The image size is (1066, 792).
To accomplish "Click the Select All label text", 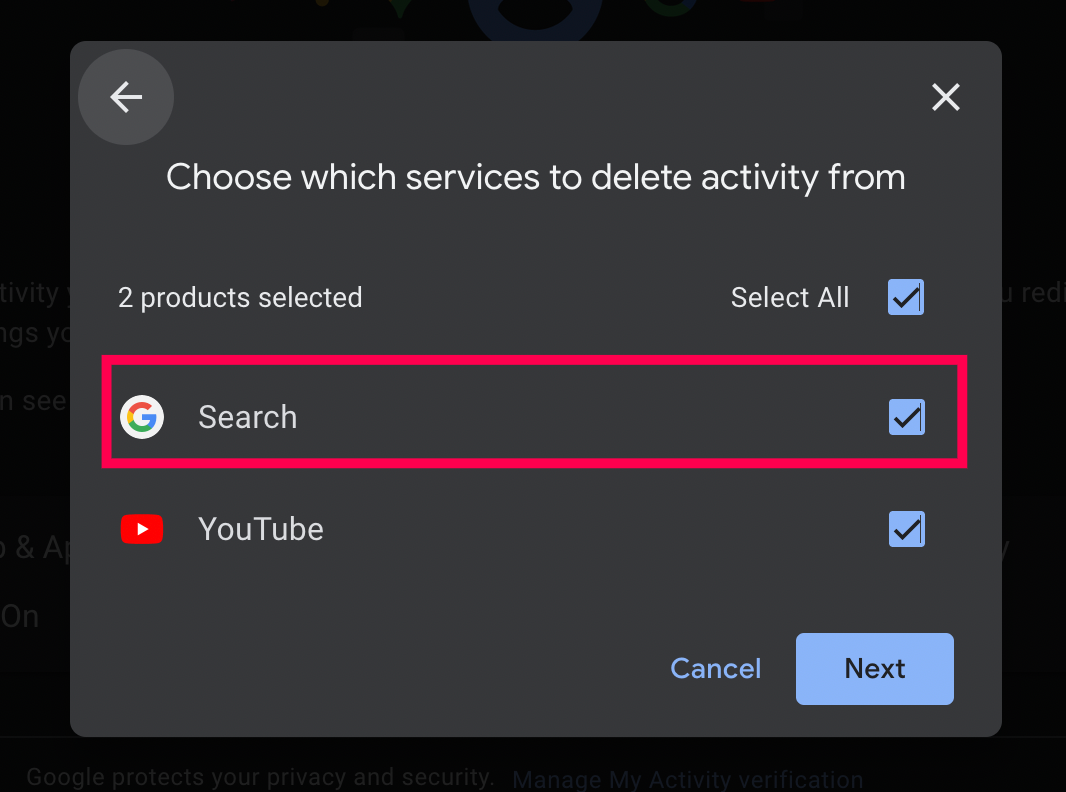I will [789, 298].
